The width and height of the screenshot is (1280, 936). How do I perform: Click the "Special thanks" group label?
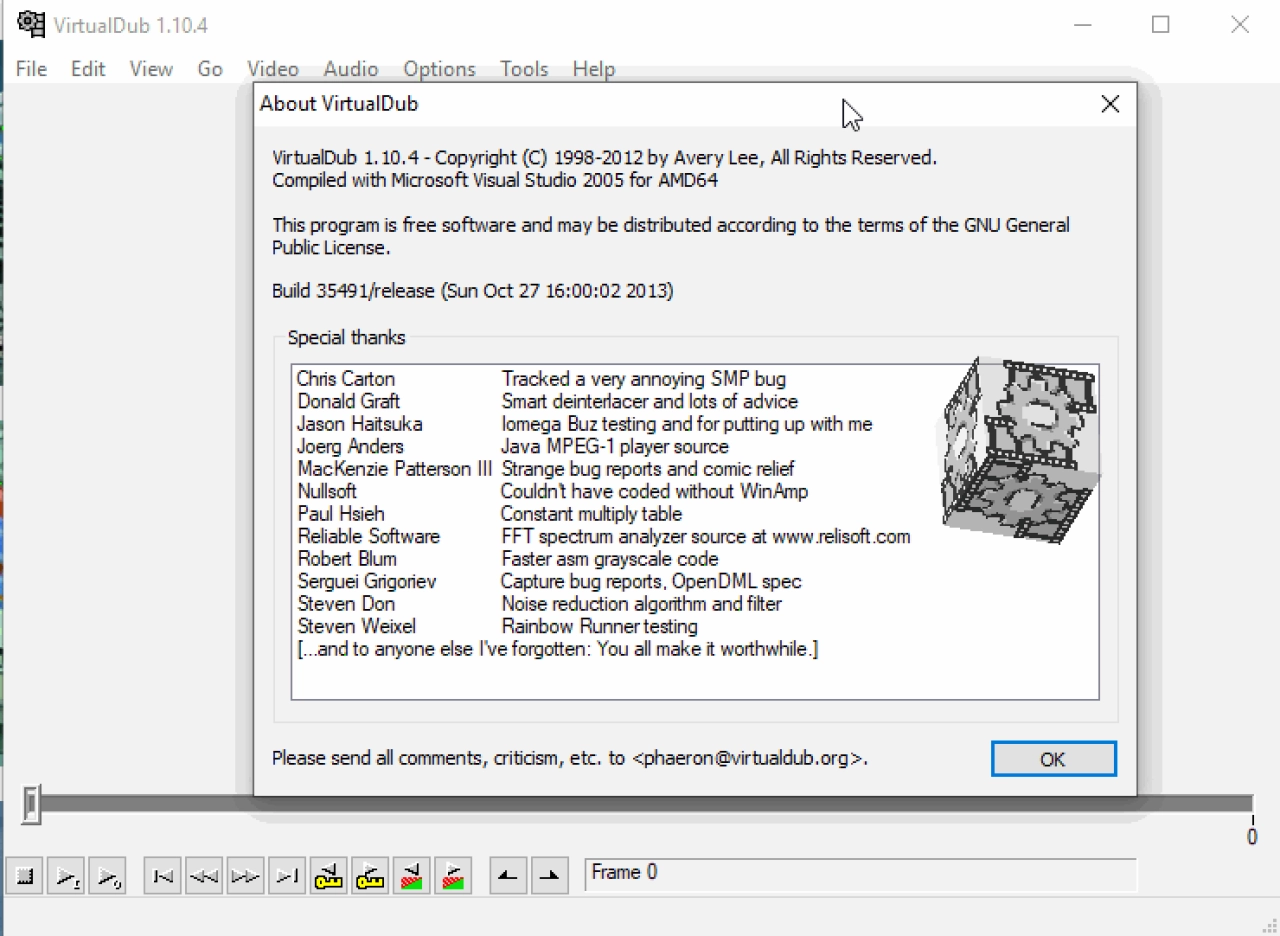tap(346, 338)
